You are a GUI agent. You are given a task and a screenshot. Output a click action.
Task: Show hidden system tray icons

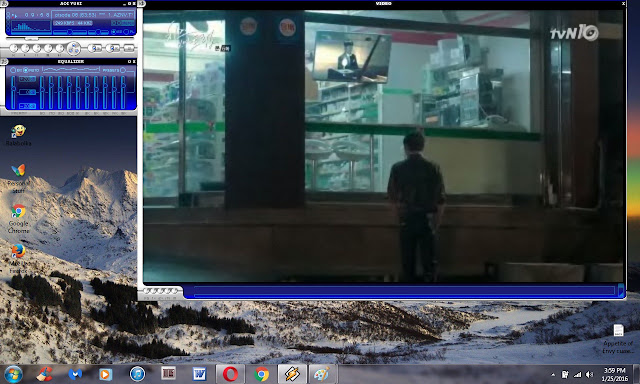(553, 374)
